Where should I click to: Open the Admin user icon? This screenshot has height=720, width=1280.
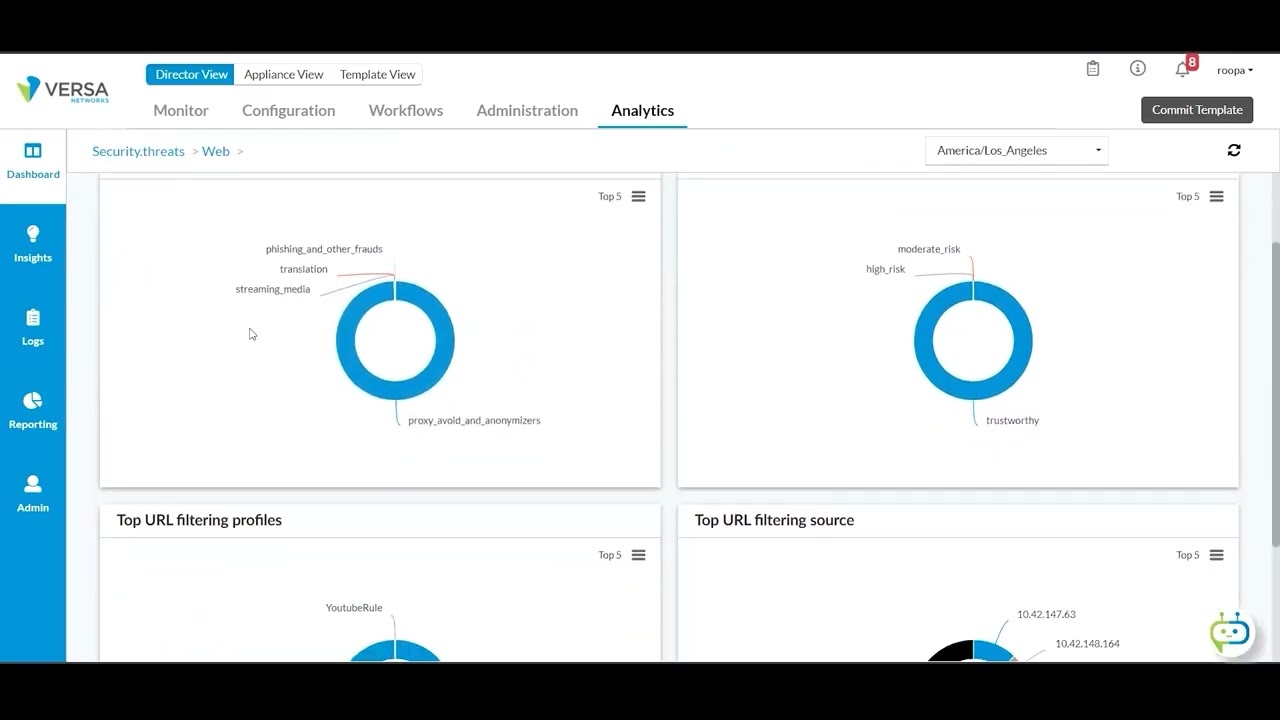coord(33,484)
